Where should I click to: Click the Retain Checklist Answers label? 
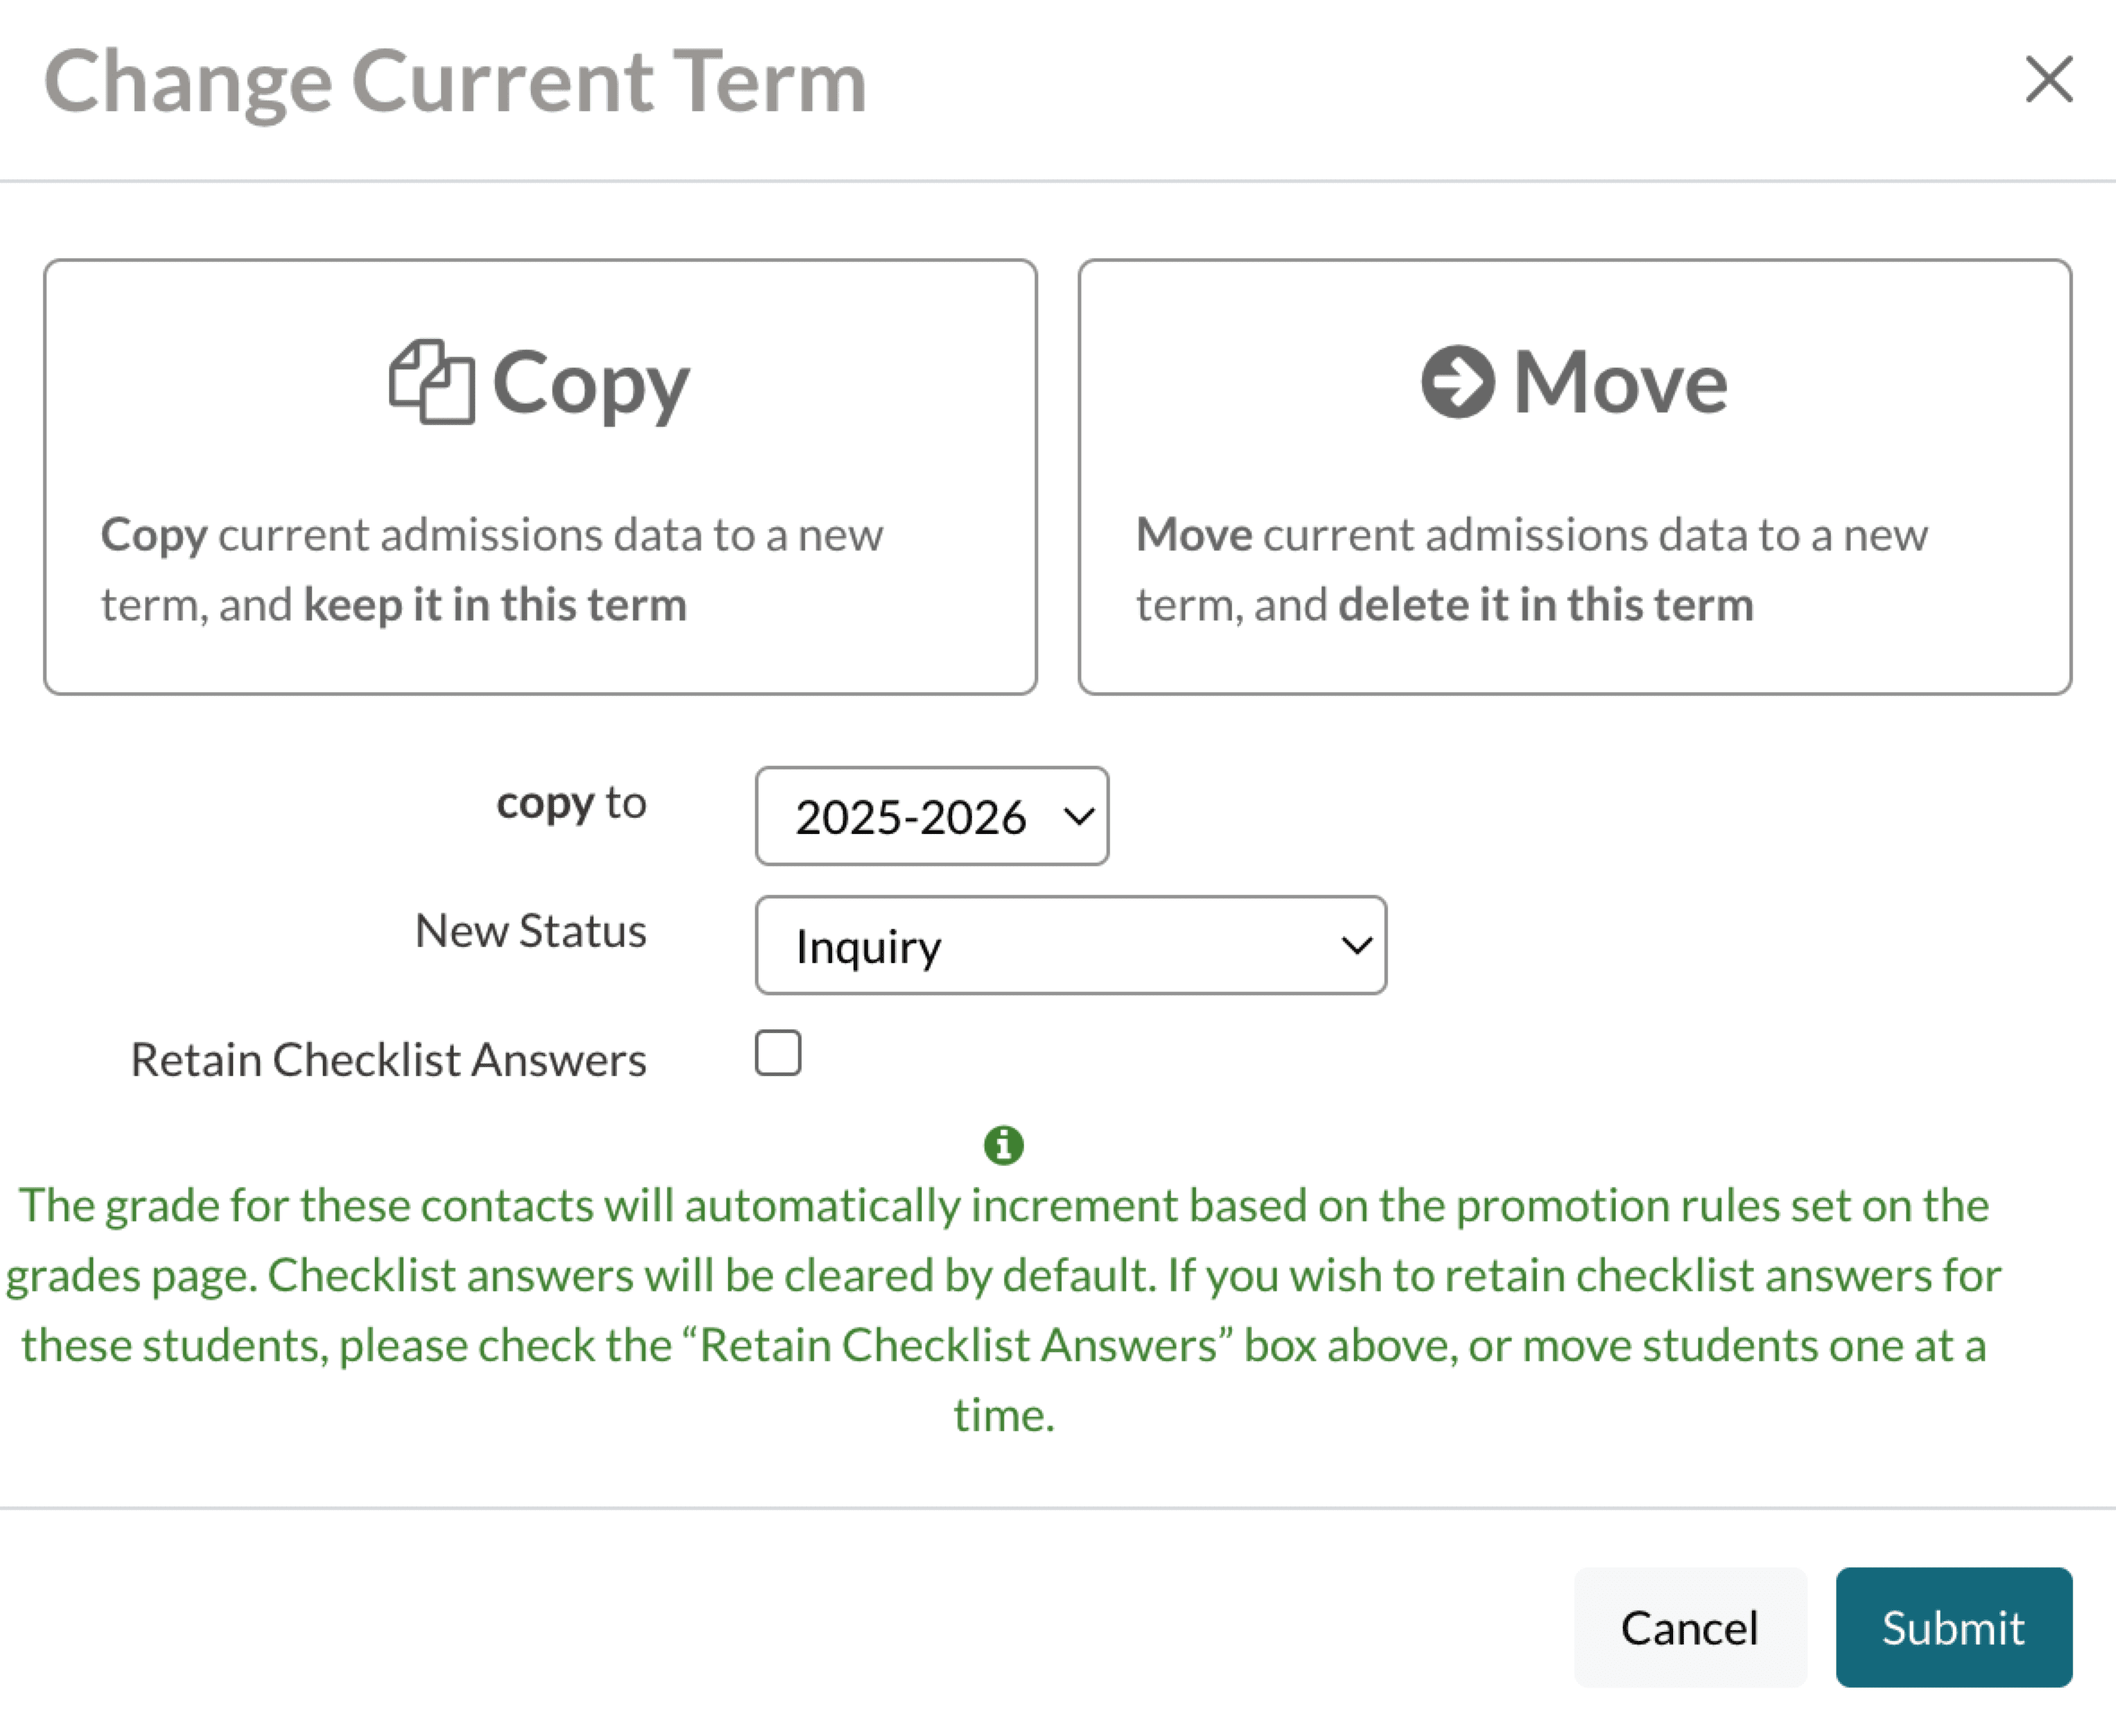[x=388, y=1060]
